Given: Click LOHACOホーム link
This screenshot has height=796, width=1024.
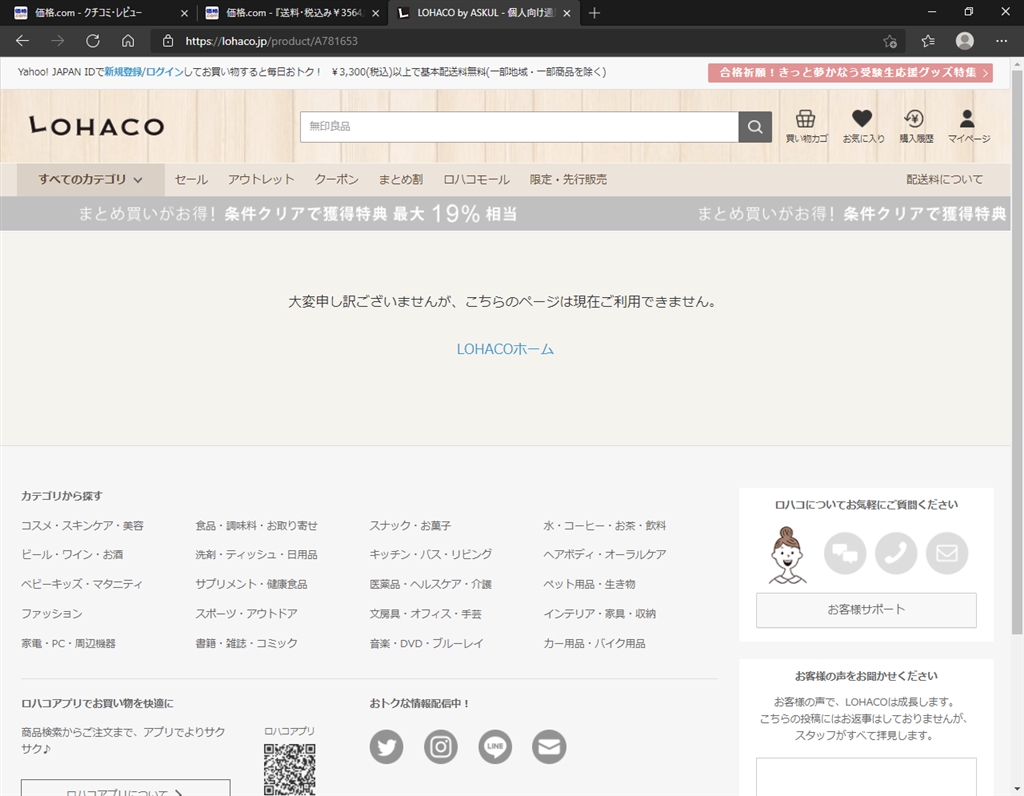Looking at the screenshot, I should pyautogui.click(x=505, y=349).
